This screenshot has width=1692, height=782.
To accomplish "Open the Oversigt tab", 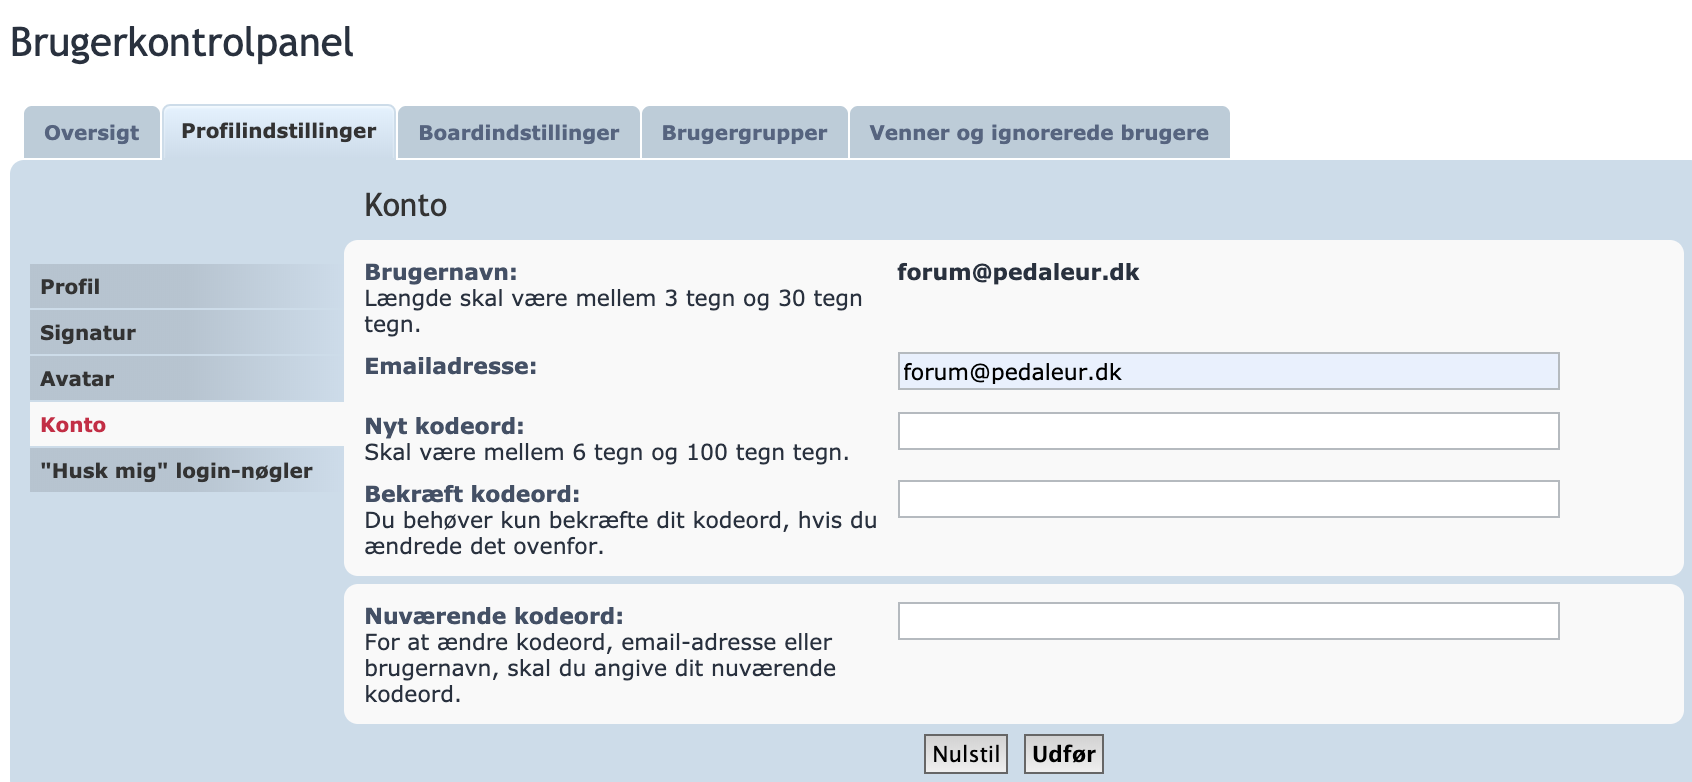I will click(x=92, y=133).
